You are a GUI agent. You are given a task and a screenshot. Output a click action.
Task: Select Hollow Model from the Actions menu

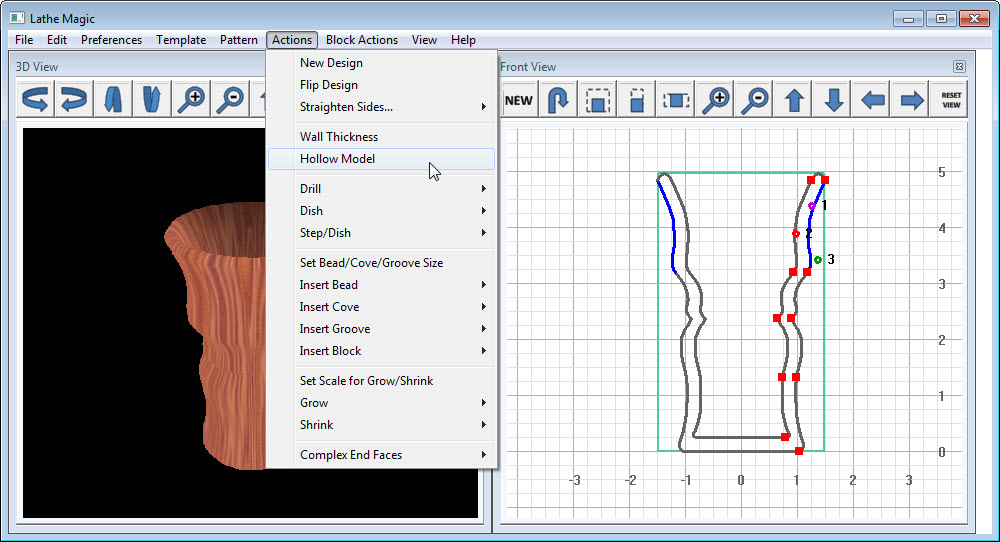(338, 159)
